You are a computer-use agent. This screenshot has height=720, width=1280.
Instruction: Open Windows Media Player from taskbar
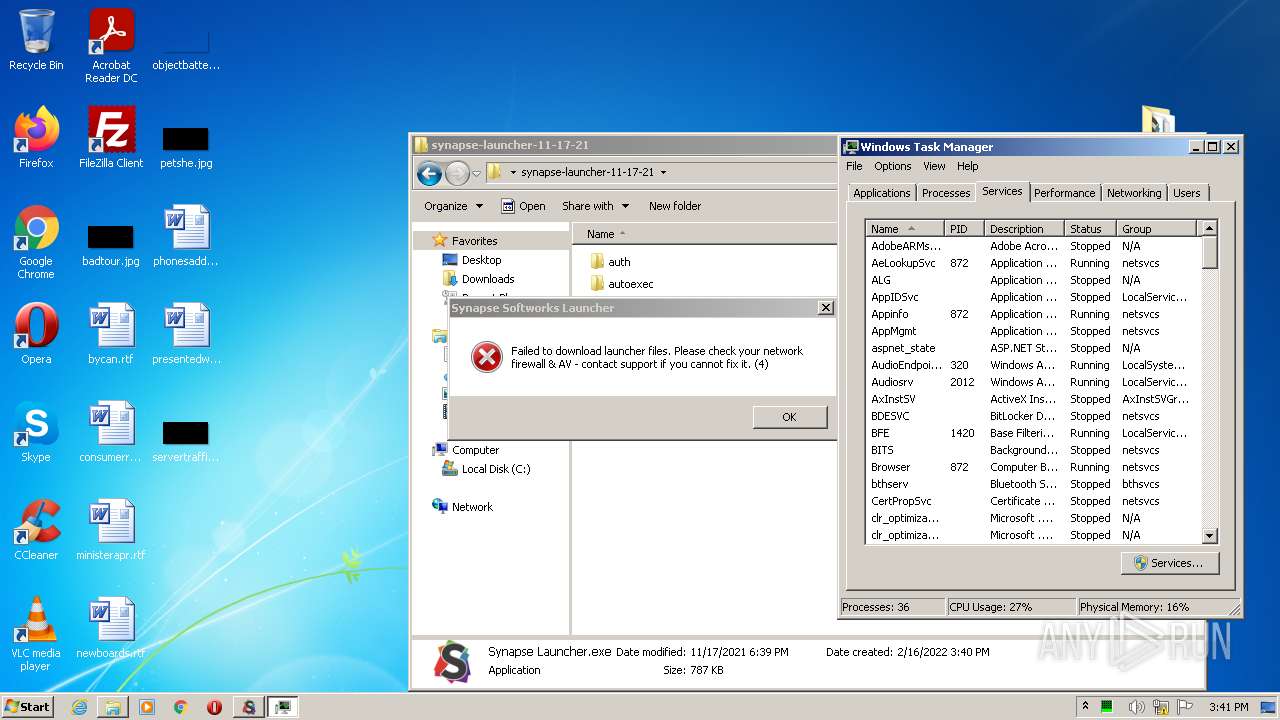point(147,707)
